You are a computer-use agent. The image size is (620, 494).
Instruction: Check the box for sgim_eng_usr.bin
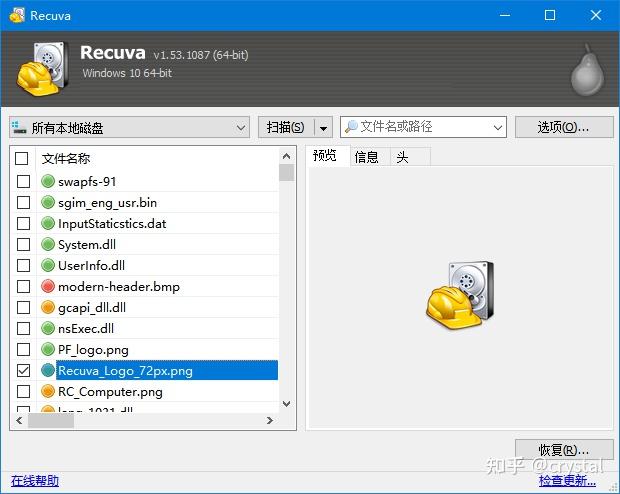pyautogui.click(x=23, y=203)
